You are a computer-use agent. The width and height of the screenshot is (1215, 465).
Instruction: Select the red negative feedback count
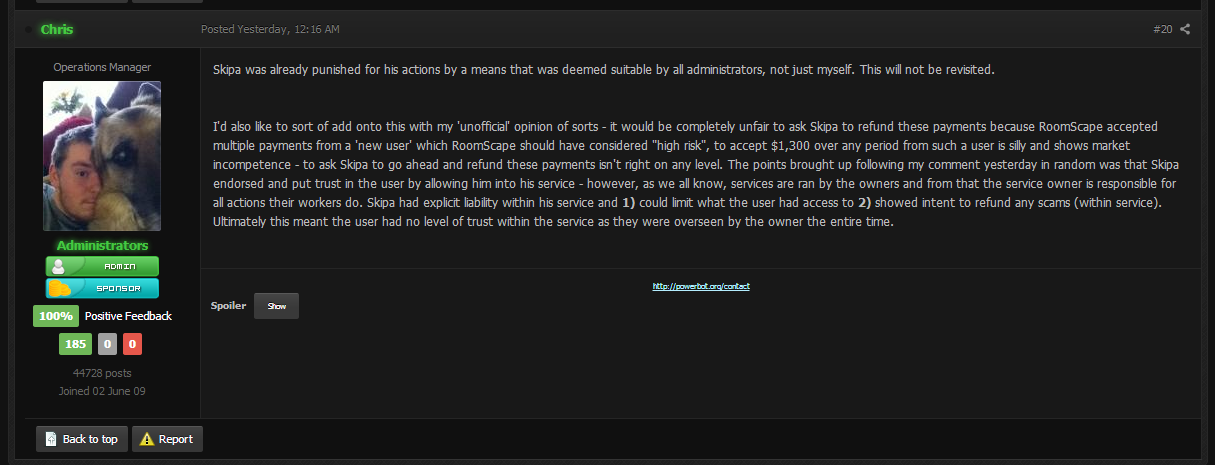[132, 345]
